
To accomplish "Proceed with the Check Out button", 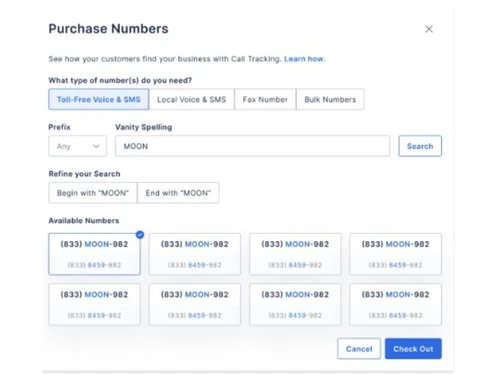I will (413, 349).
